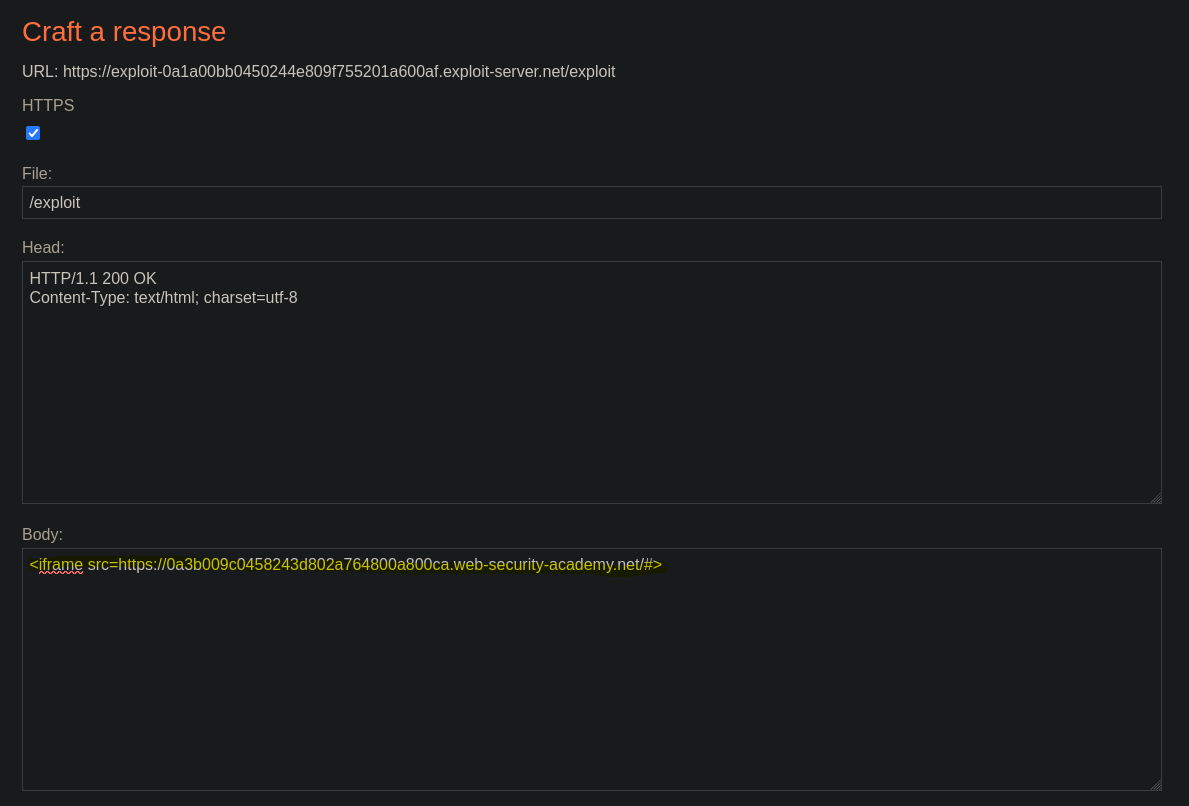This screenshot has height=806, width=1189.
Task: Click the exploit server URL text
Action: pos(338,71)
